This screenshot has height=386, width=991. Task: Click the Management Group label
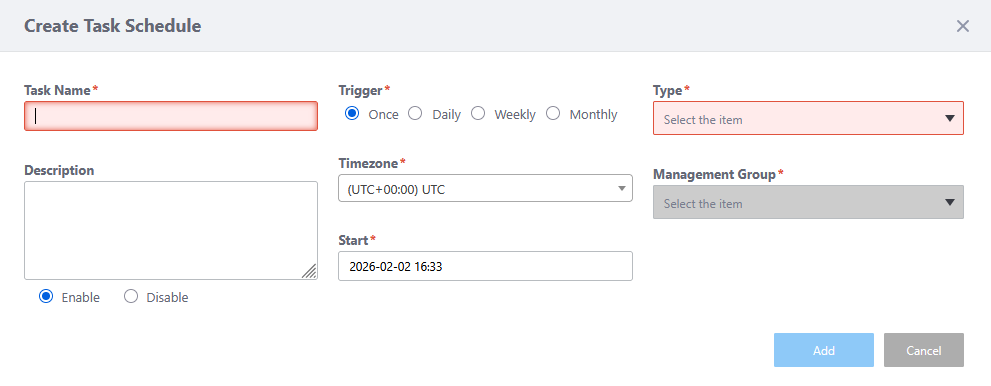[714, 174]
